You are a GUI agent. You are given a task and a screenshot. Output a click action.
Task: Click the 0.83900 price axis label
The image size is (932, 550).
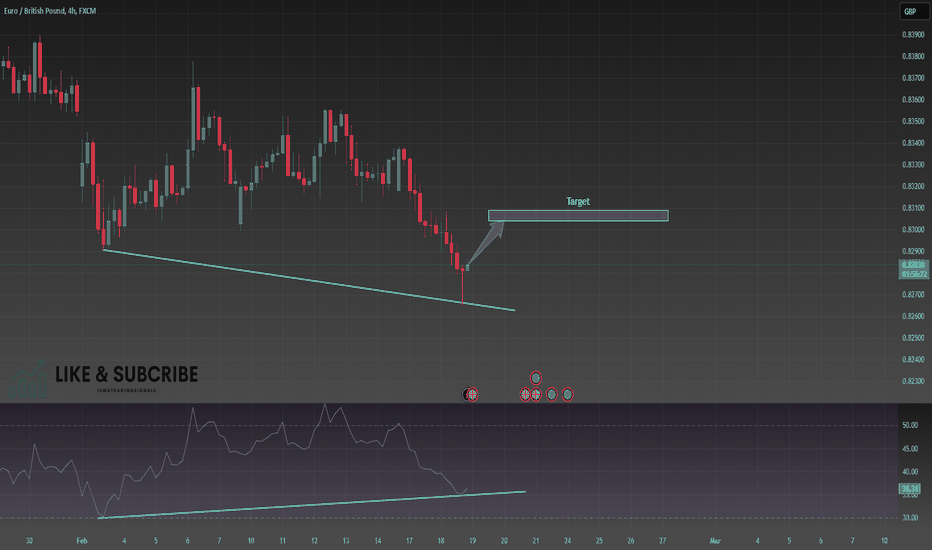tap(913, 34)
